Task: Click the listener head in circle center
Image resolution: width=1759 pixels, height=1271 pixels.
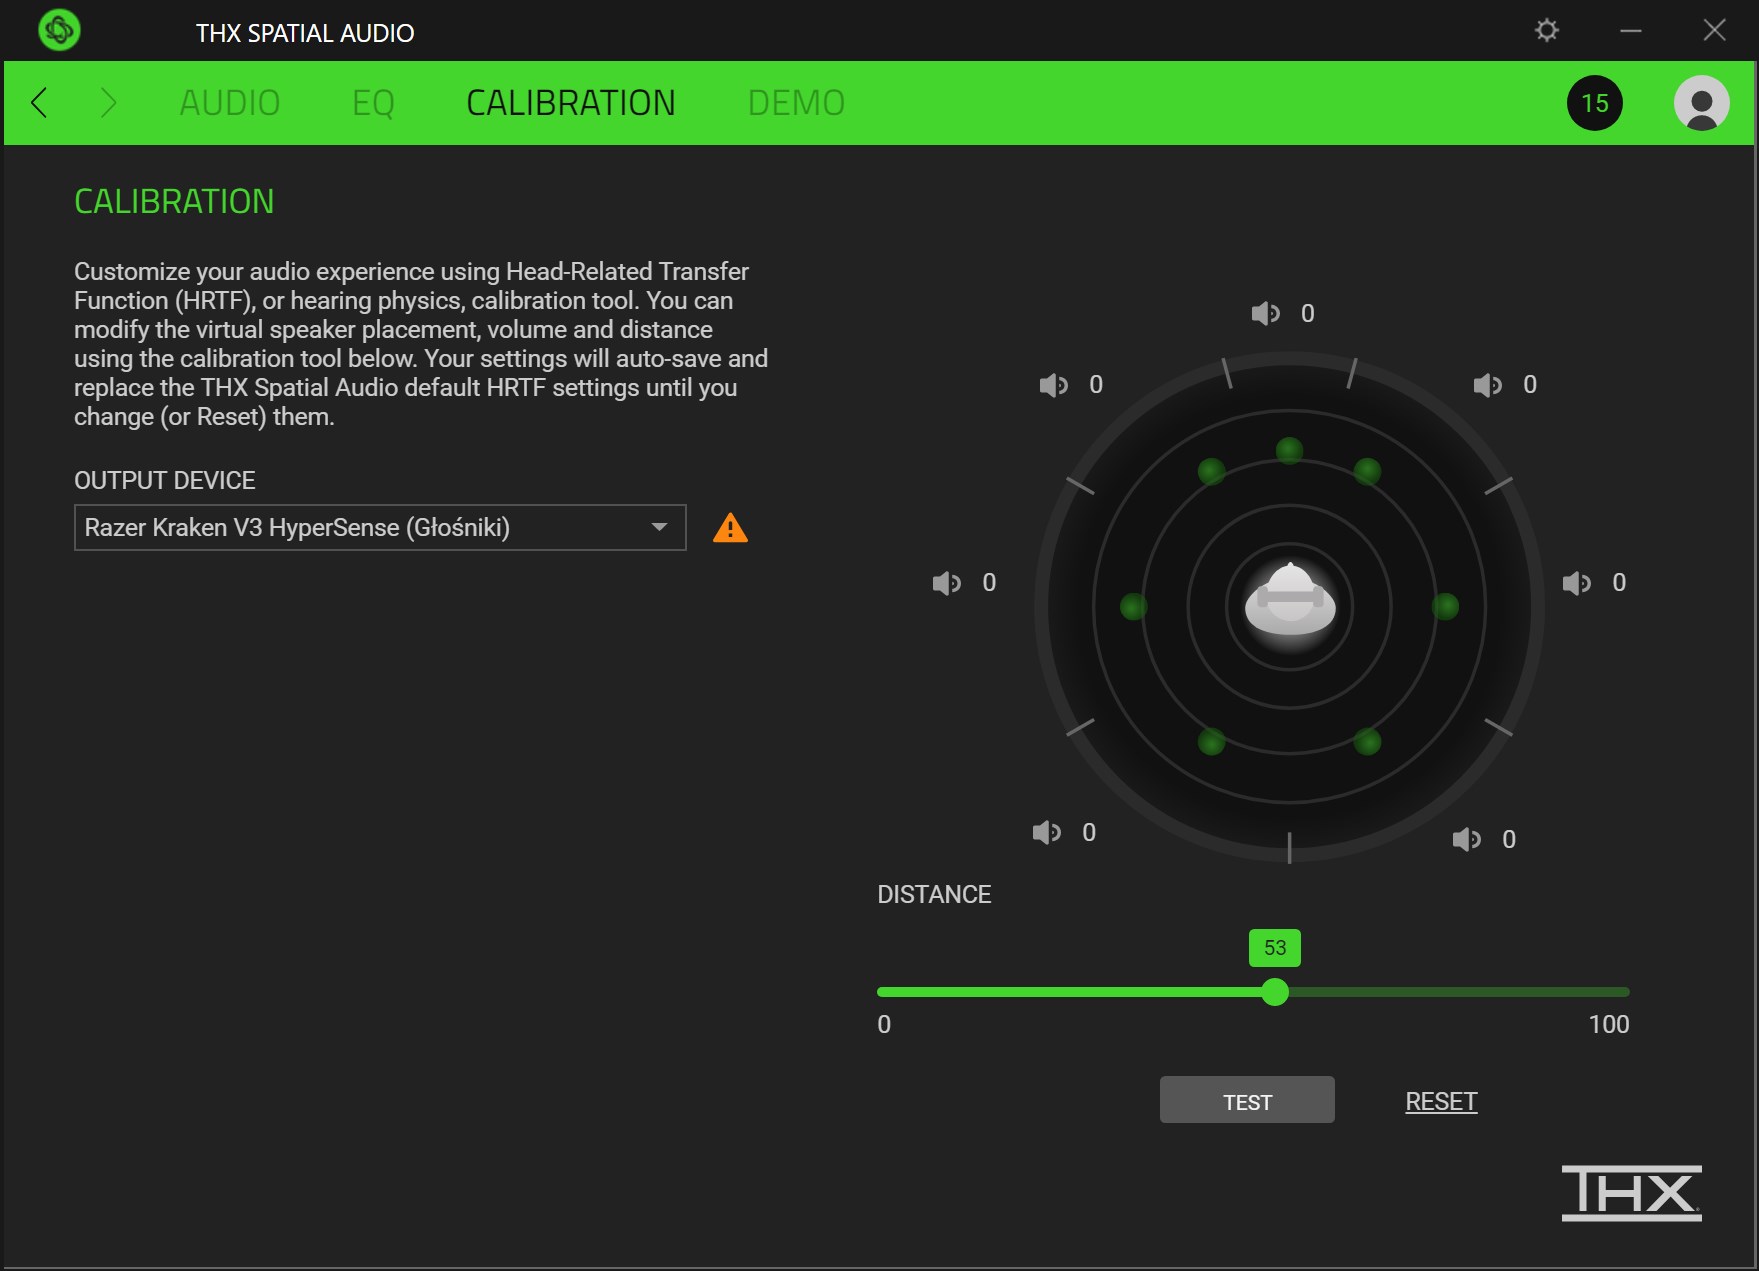Action: [1290, 600]
